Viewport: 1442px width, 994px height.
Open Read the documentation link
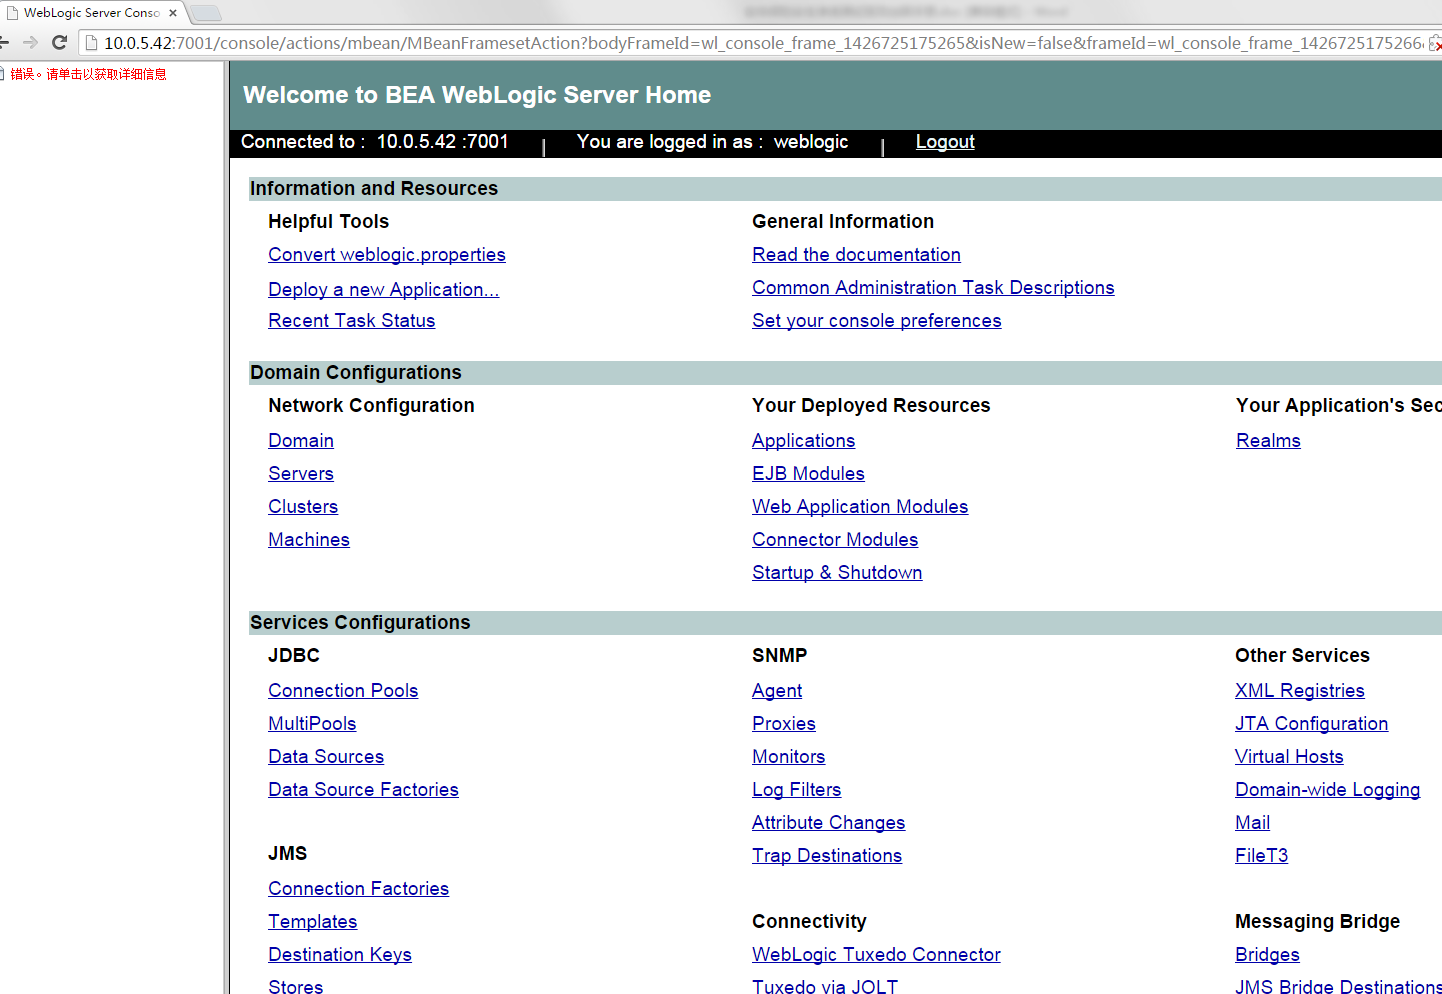856,254
